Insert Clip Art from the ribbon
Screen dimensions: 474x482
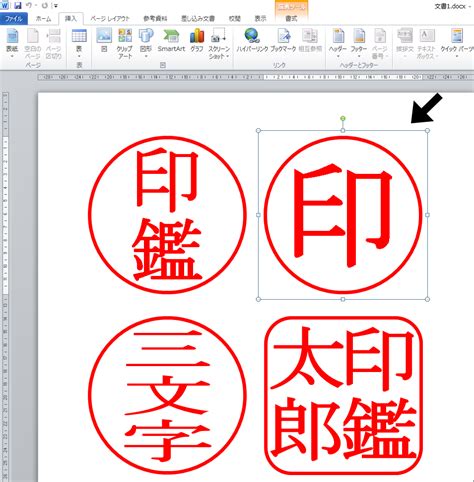125,43
